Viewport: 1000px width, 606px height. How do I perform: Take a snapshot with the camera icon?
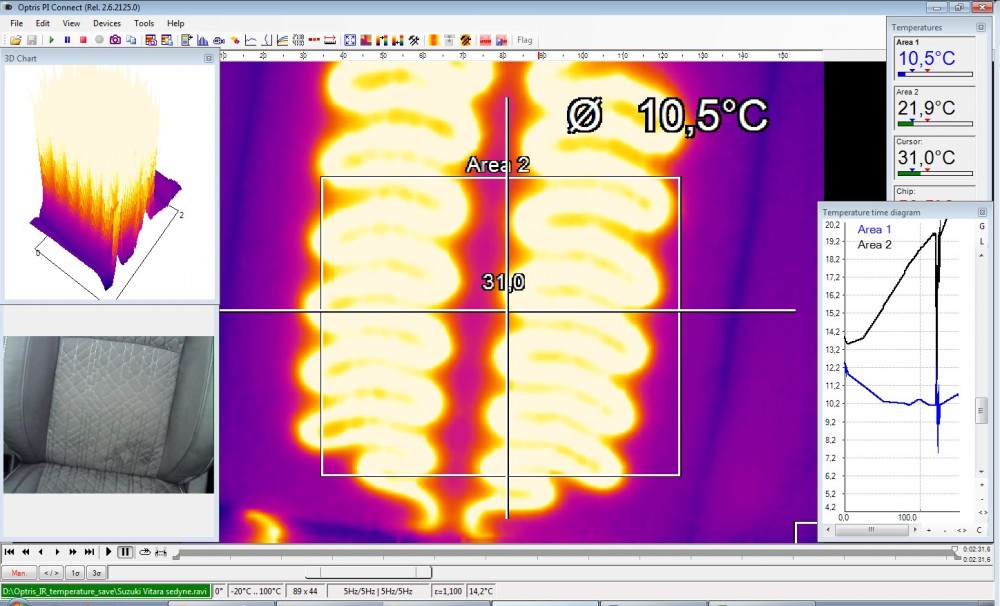click(x=115, y=40)
